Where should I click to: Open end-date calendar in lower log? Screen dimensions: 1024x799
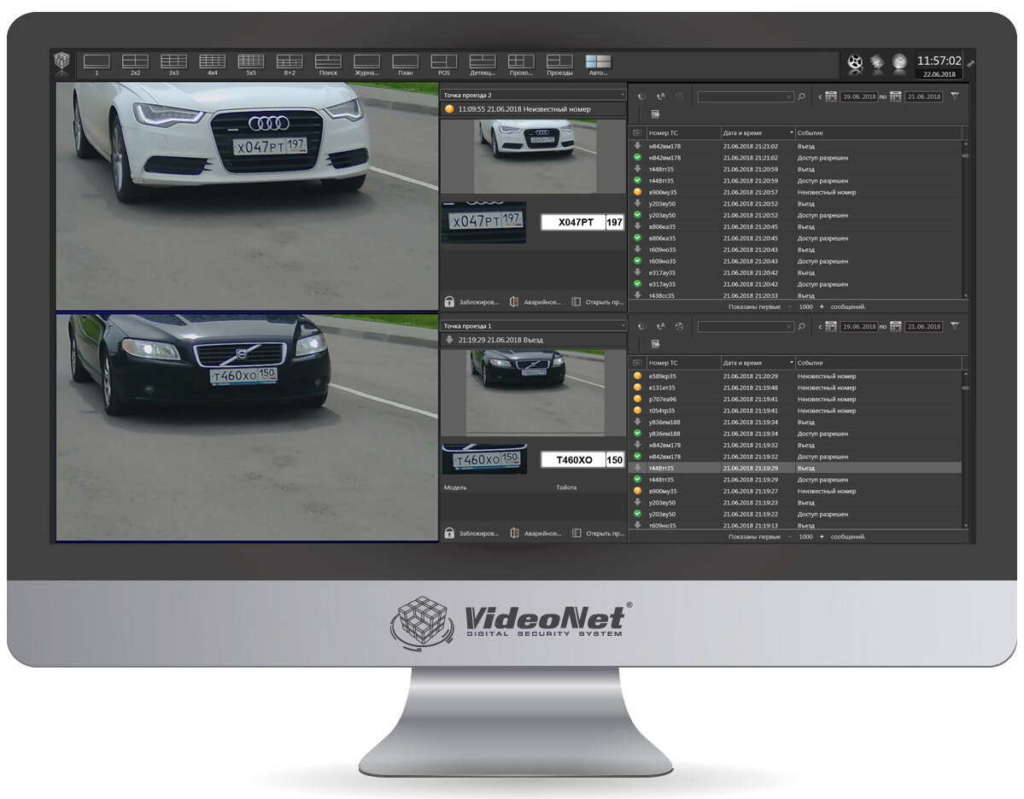(895, 327)
